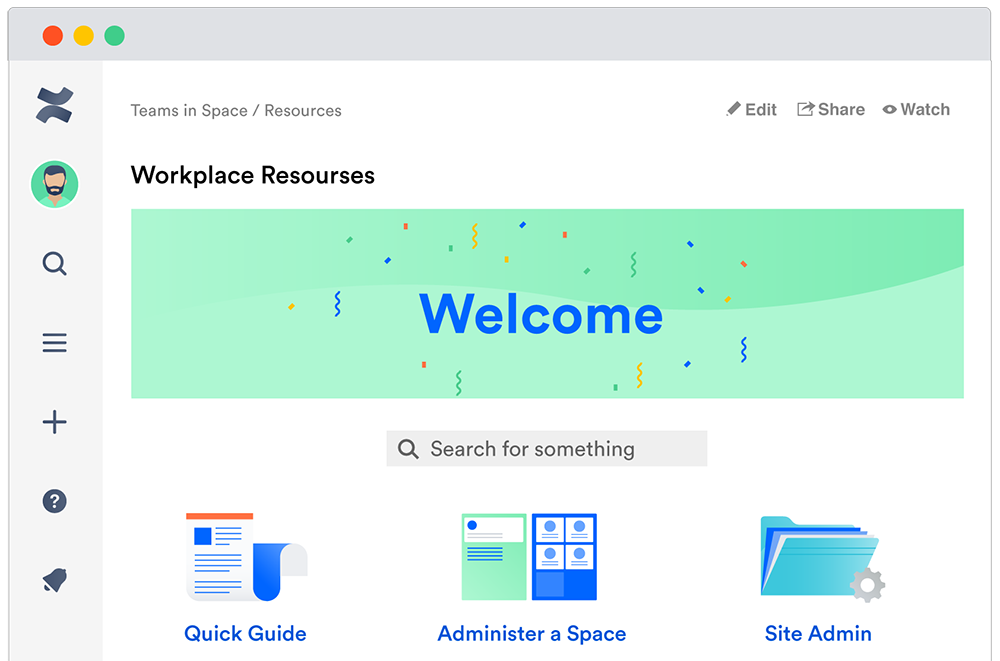Minimize the window with yellow button

click(x=84, y=36)
